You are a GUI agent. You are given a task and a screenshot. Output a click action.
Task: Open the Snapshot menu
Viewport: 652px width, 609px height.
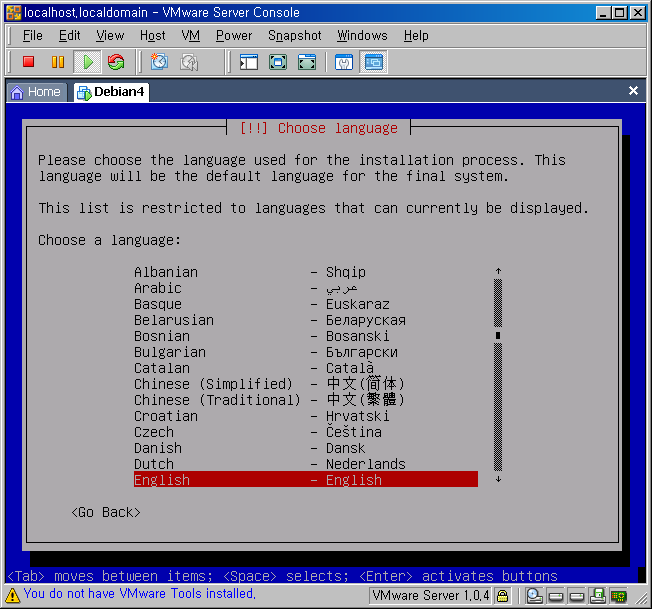294,35
